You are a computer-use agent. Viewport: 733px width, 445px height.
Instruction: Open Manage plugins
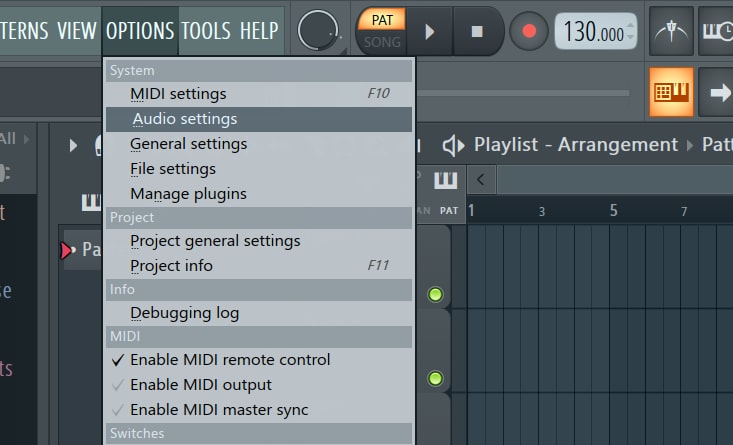click(188, 194)
